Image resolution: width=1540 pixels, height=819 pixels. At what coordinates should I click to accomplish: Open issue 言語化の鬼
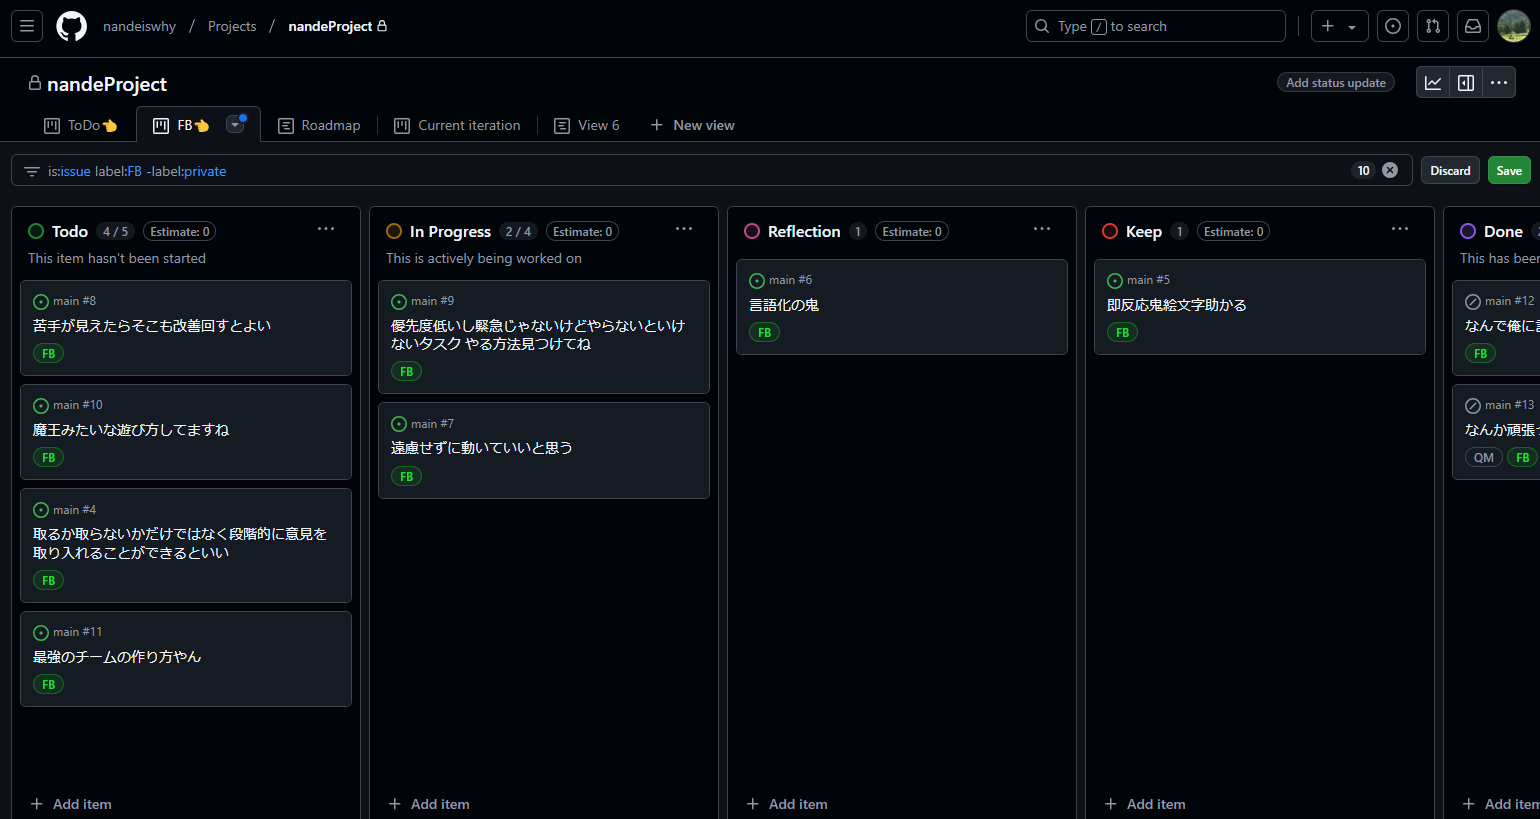tap(784, 305)
